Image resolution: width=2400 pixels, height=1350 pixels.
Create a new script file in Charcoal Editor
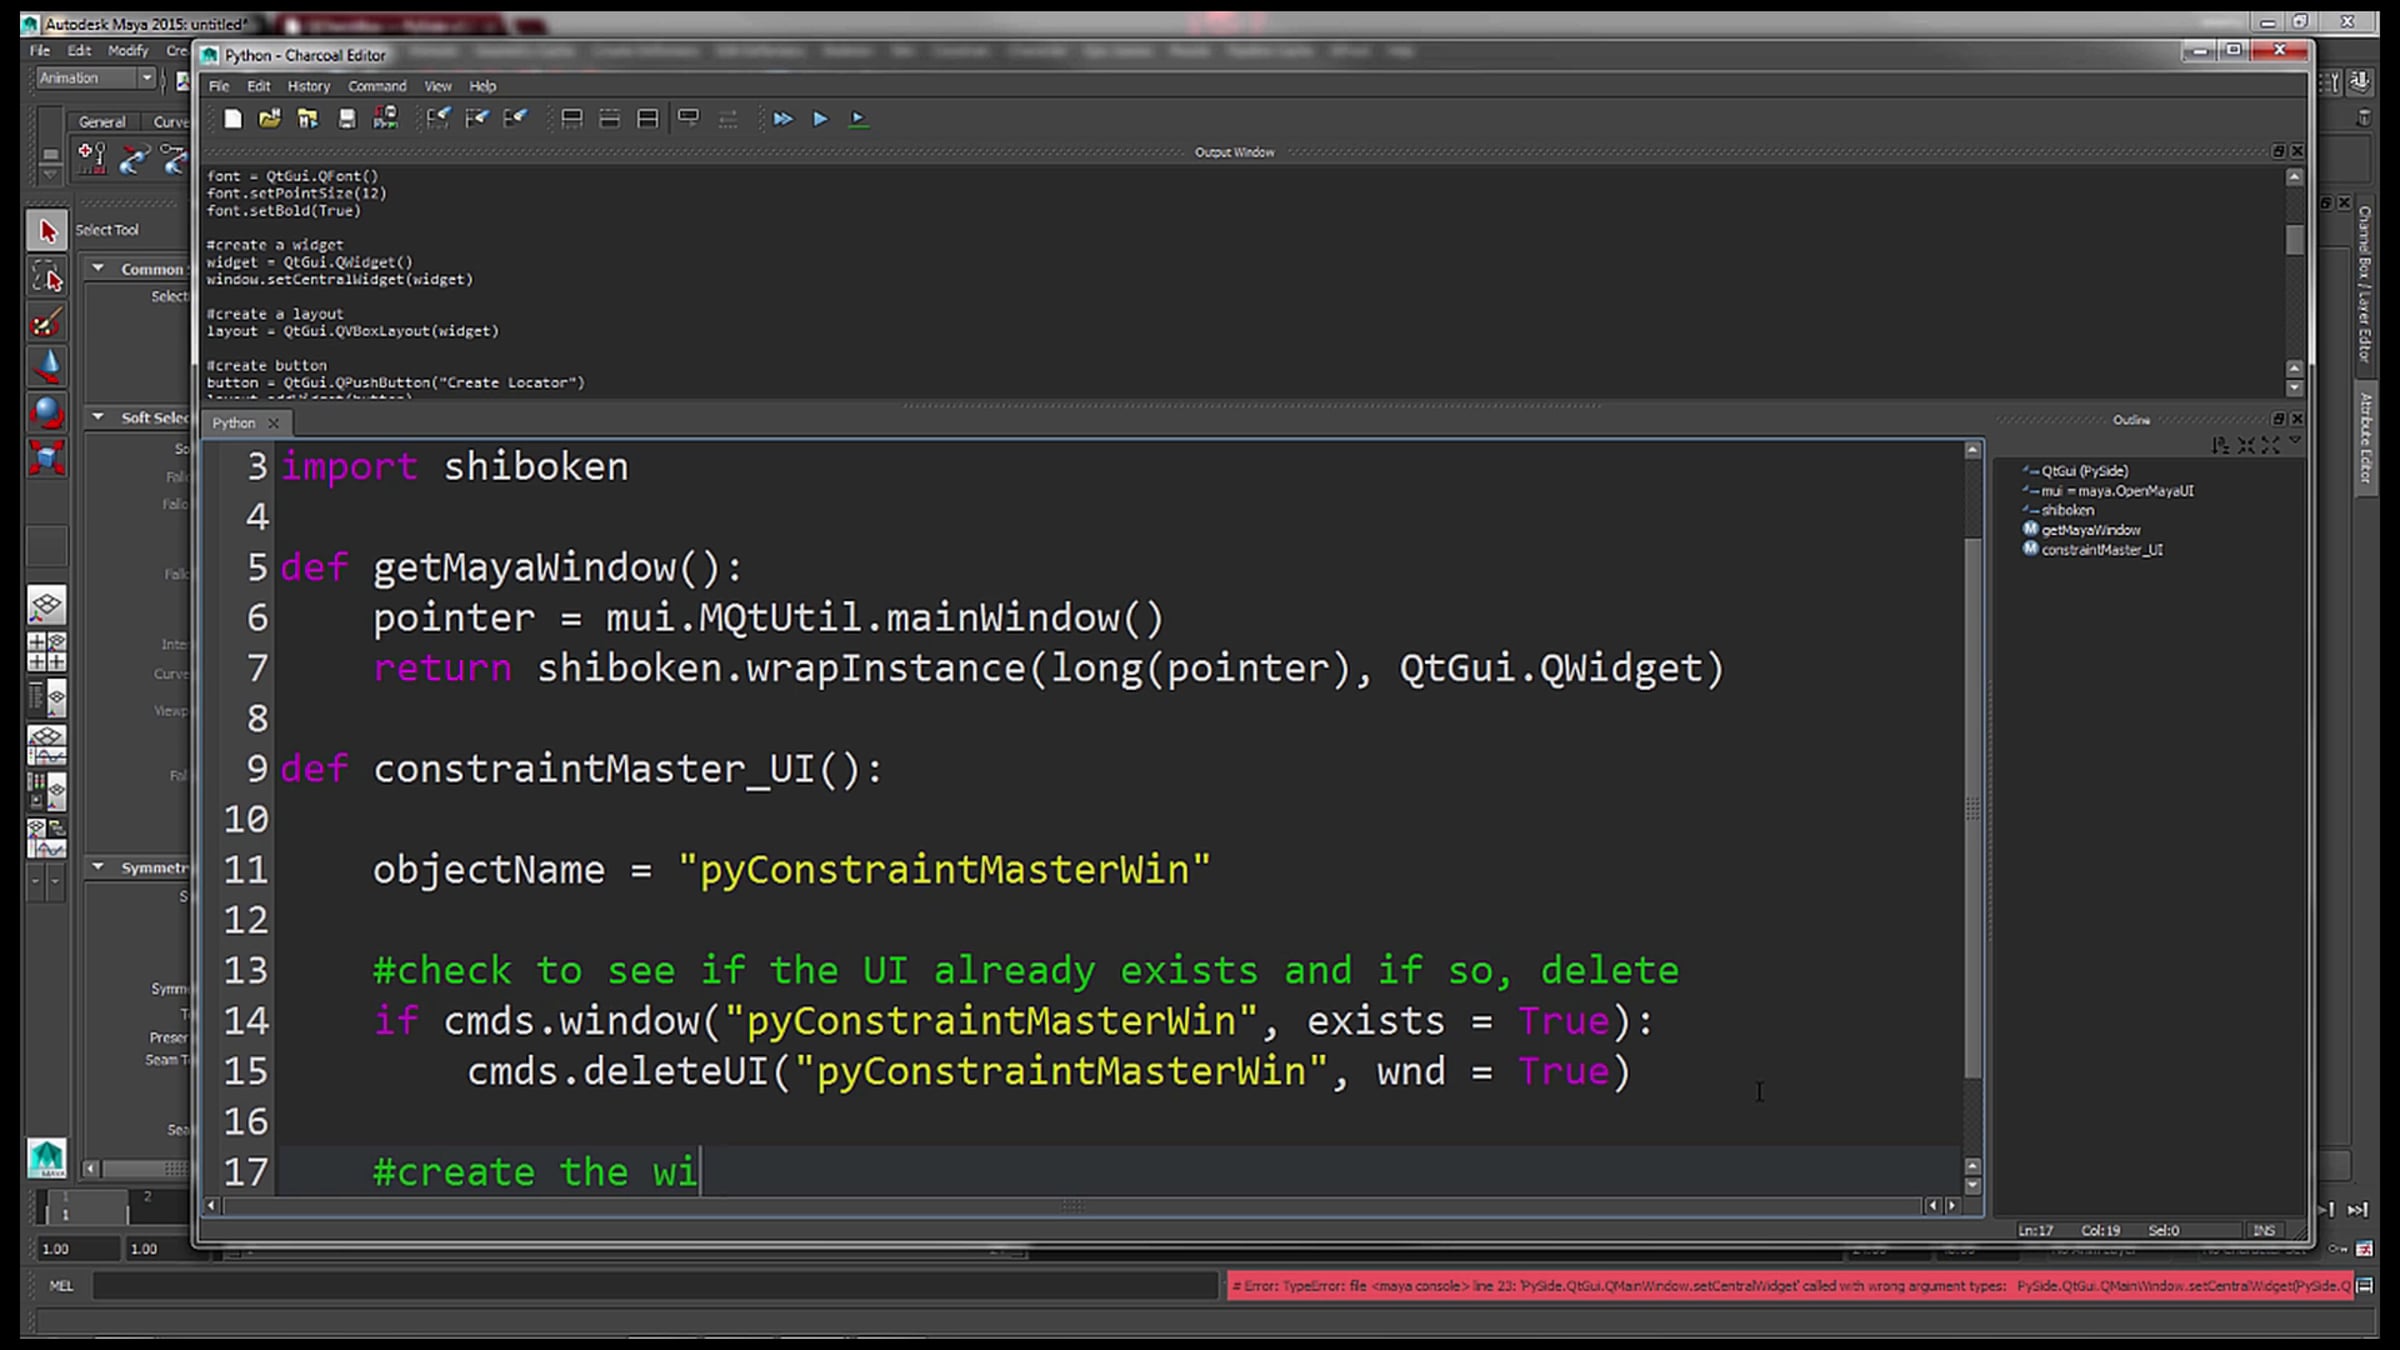(x=232, y=119)
